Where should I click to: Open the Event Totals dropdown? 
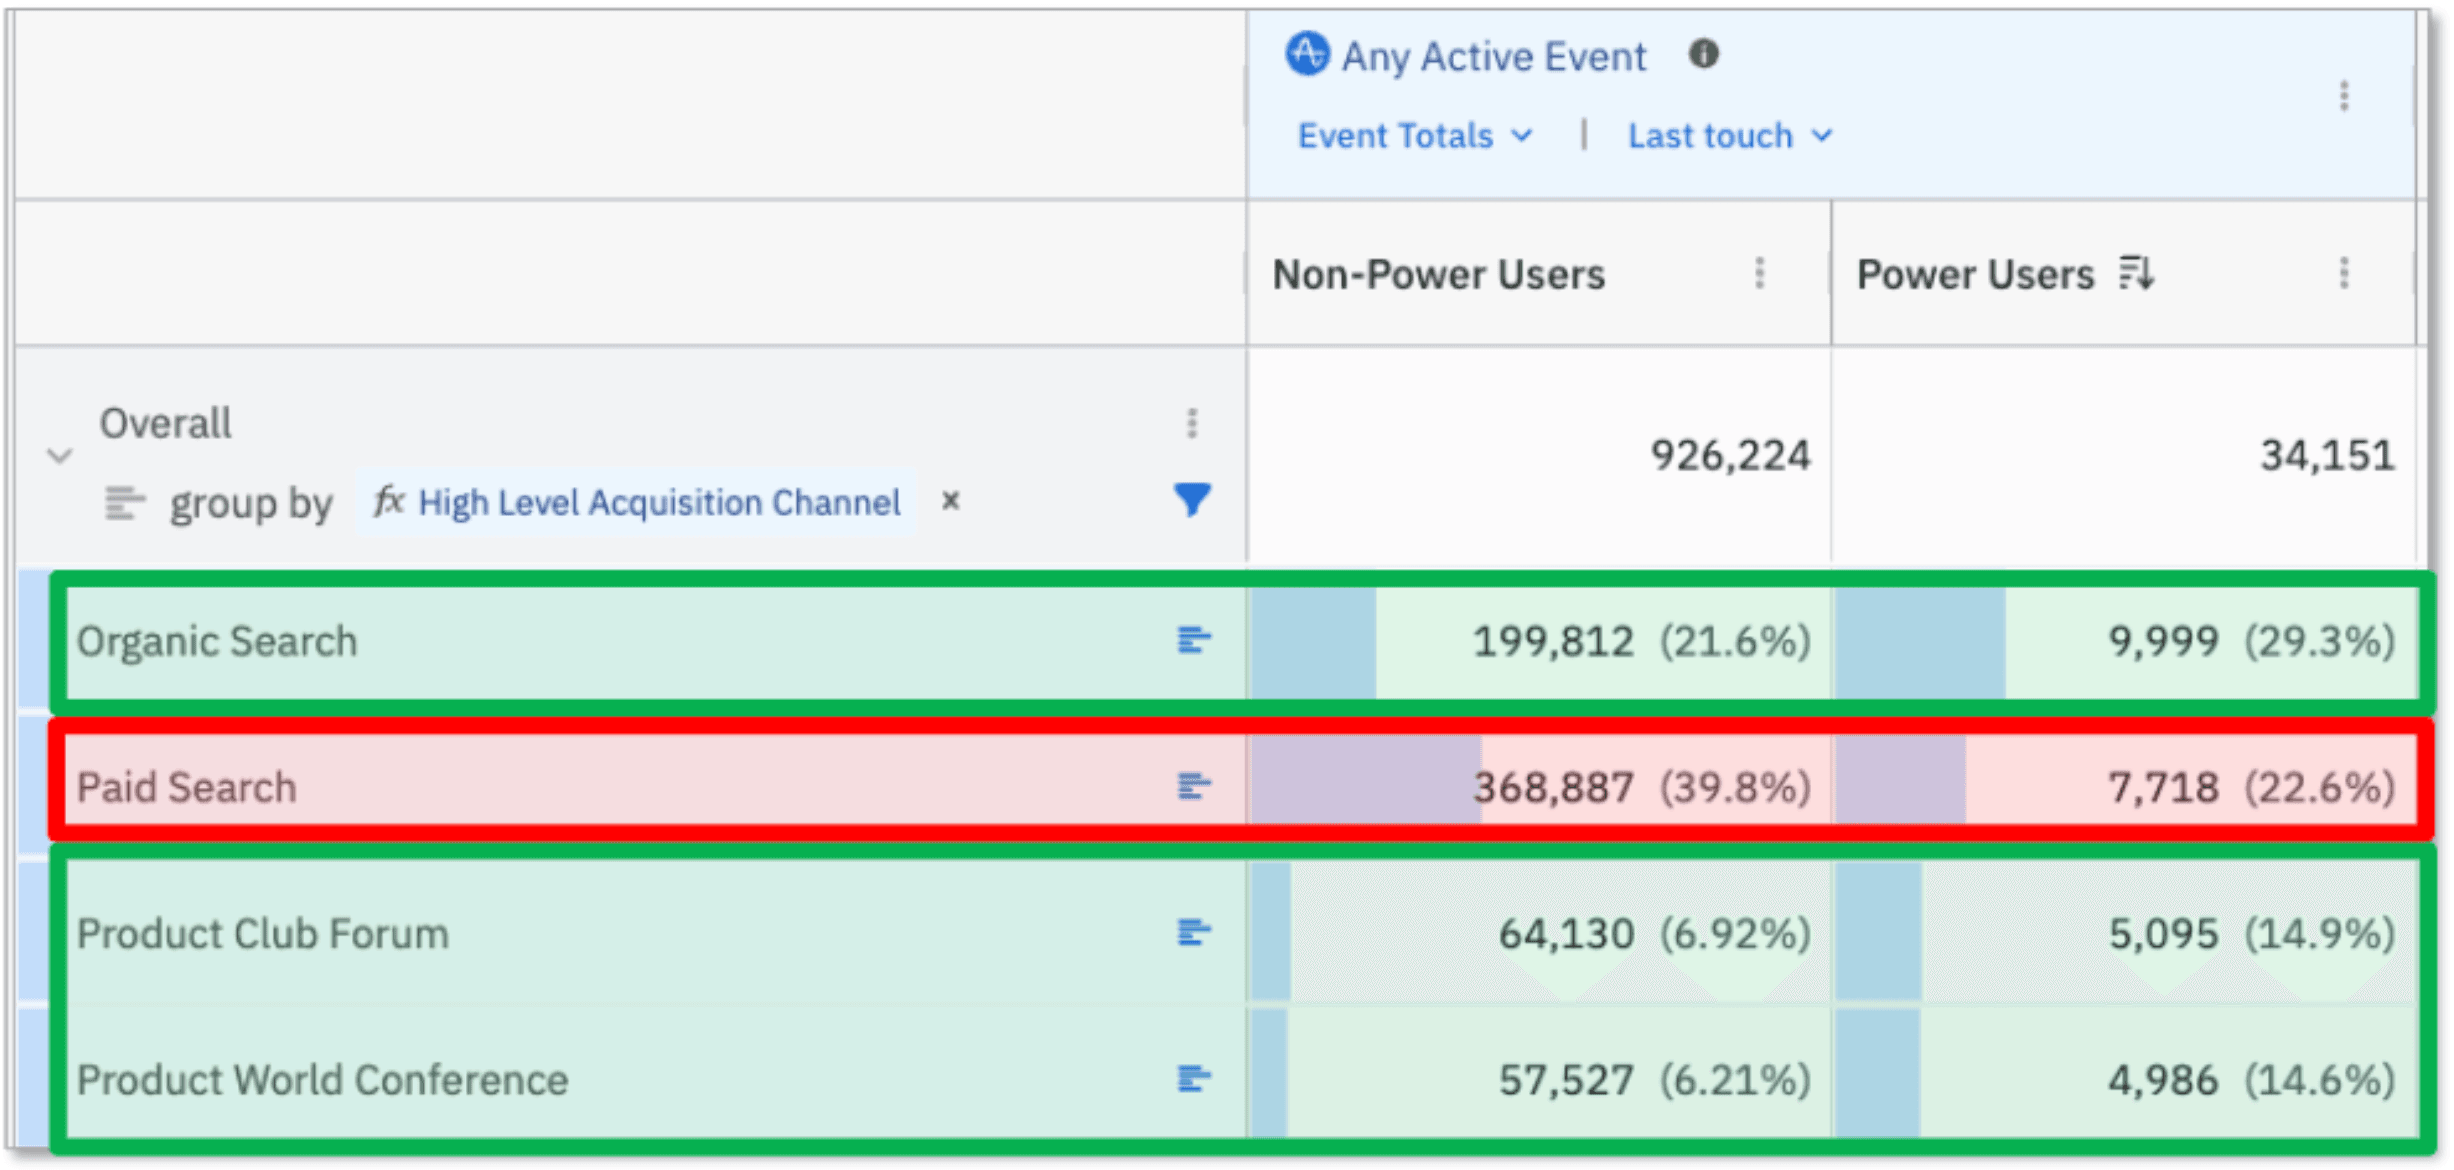1413,135
